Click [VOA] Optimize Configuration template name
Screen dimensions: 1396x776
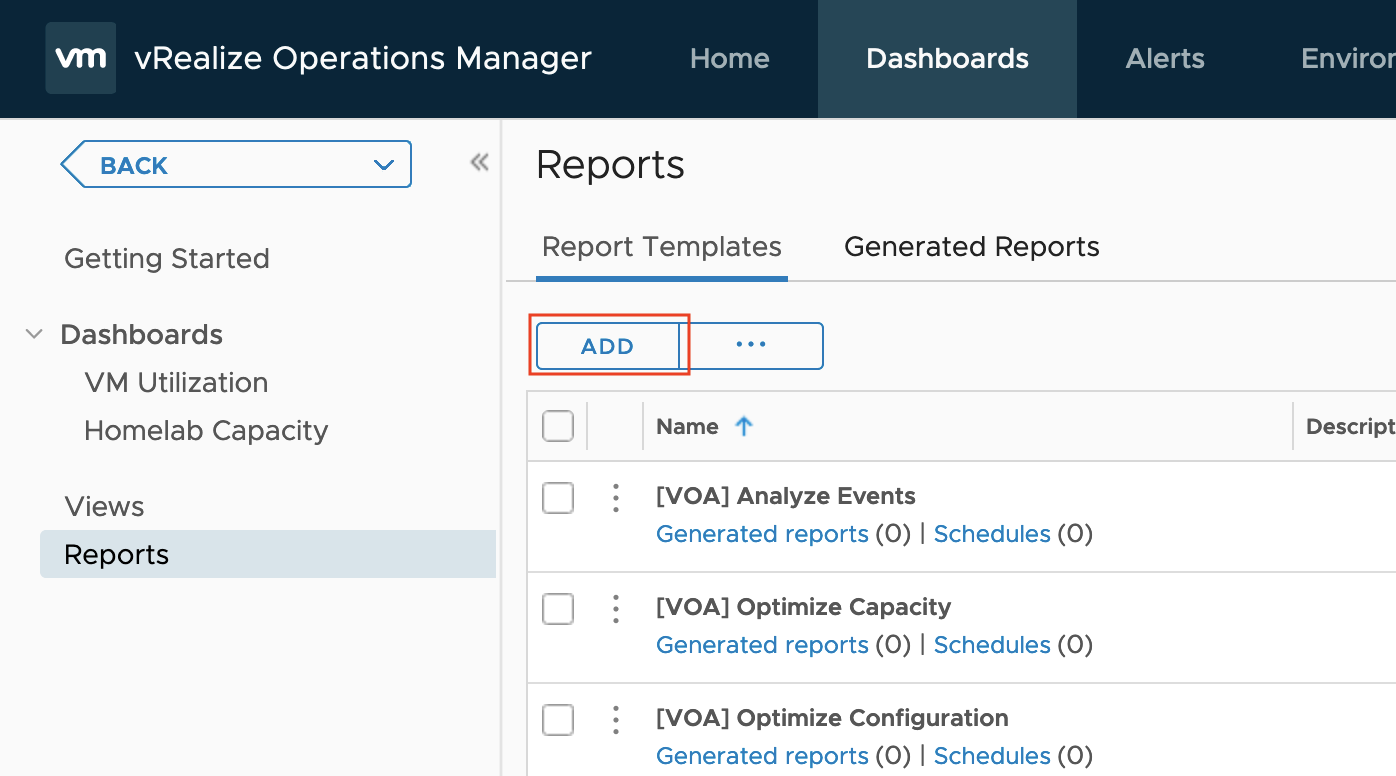click(832, 718)
